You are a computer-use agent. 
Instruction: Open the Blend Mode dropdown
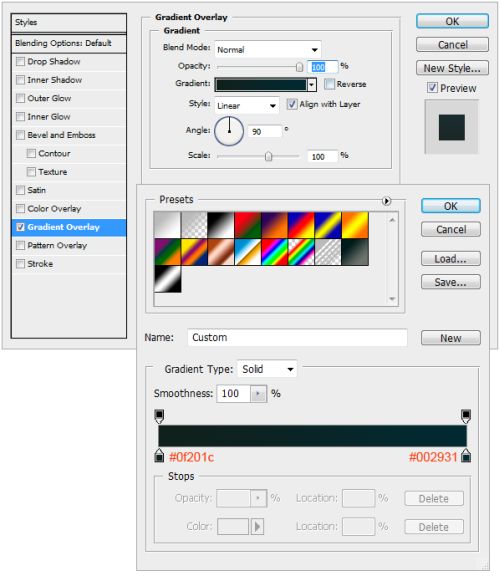coord(268,50)
